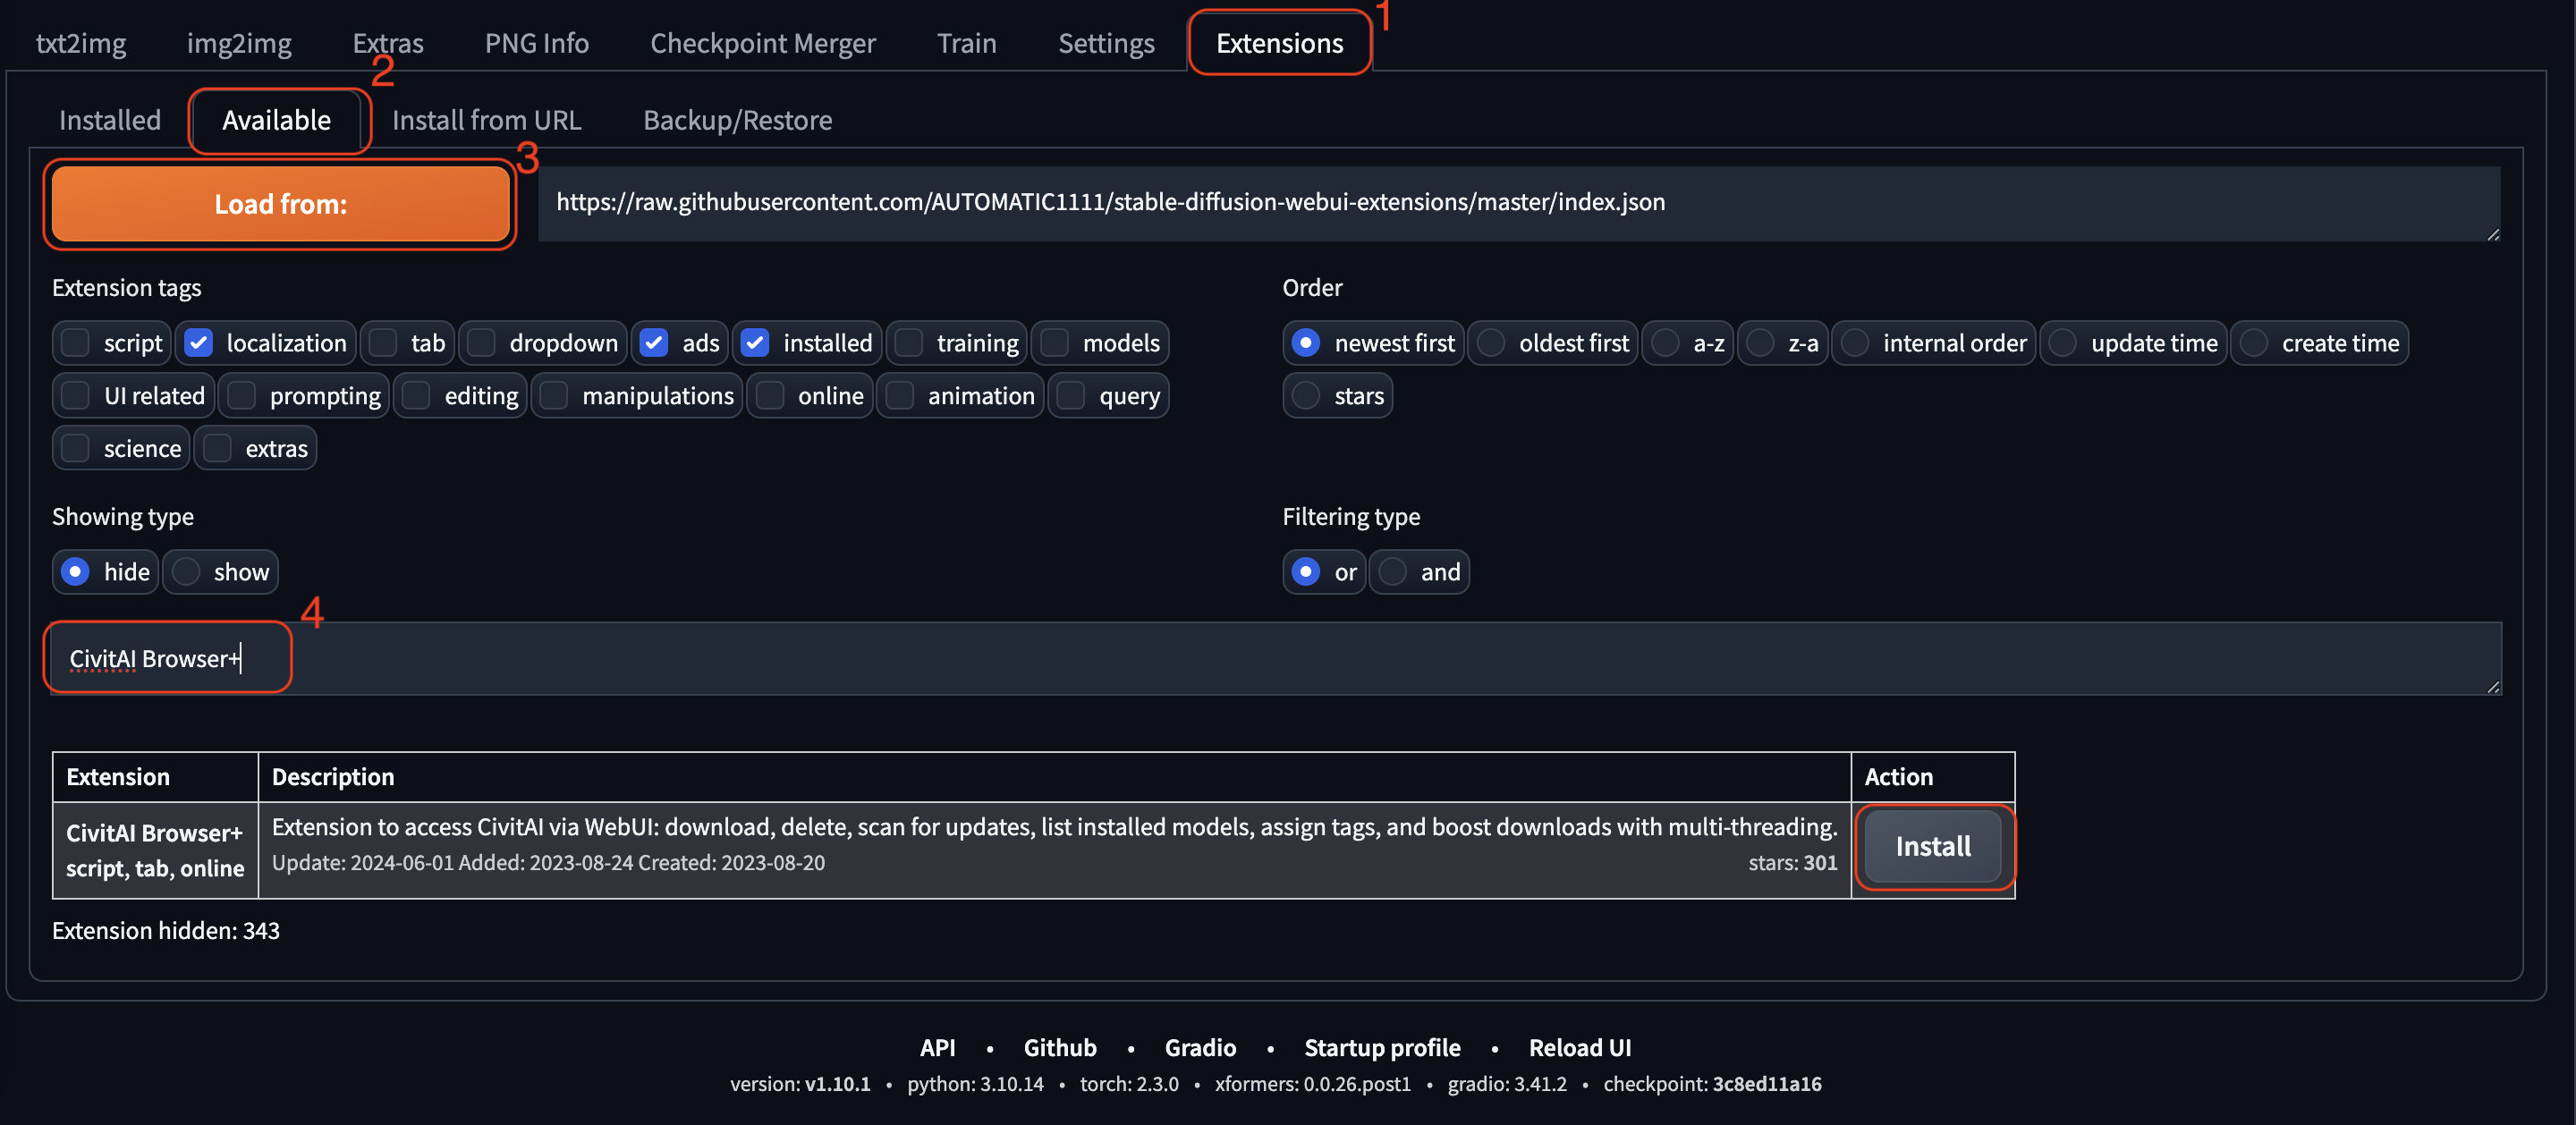Click the Reload UI footer link
Screen dimensions: 2576x1125
tap(1579, 1047)
